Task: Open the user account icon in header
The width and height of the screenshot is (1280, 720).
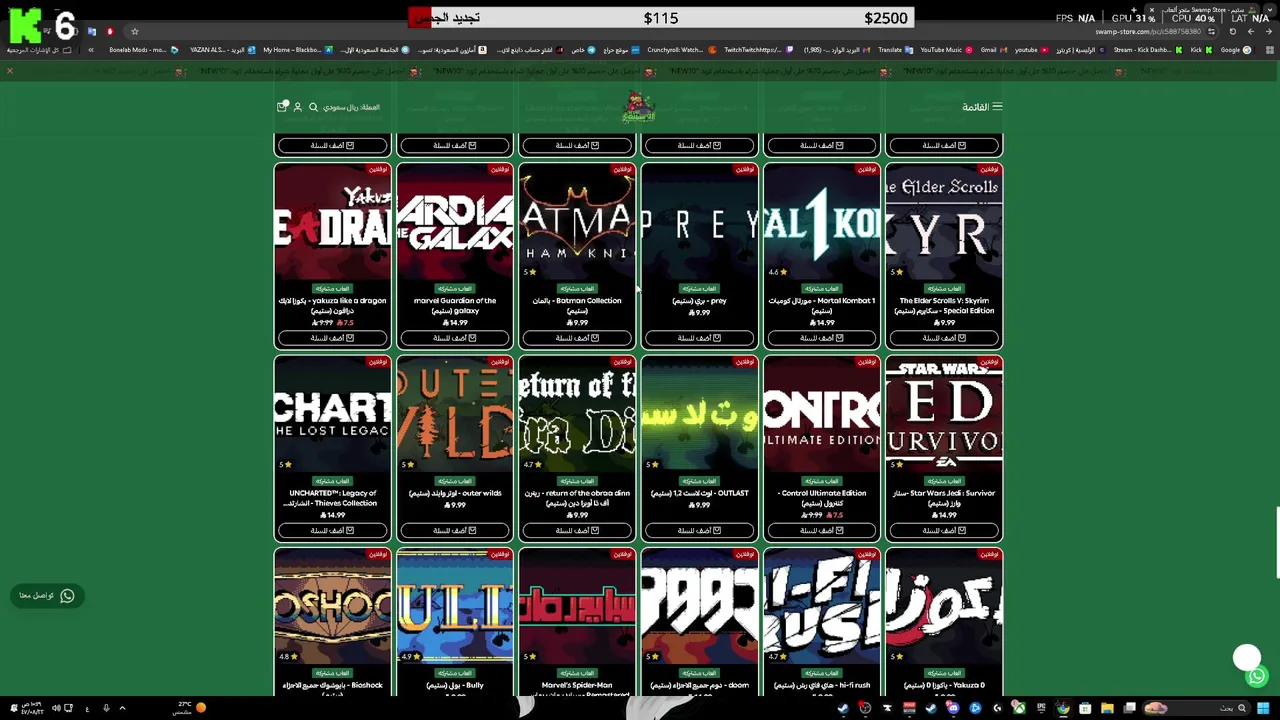Action: (x=297, y=107)
